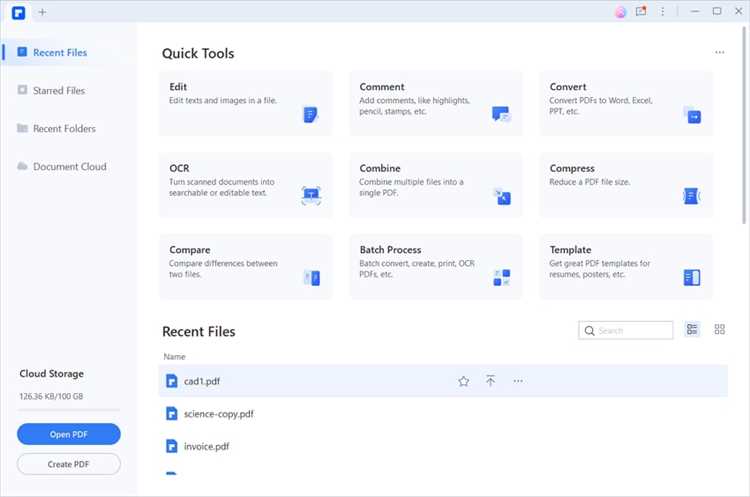Sort by Name column header

174,357
